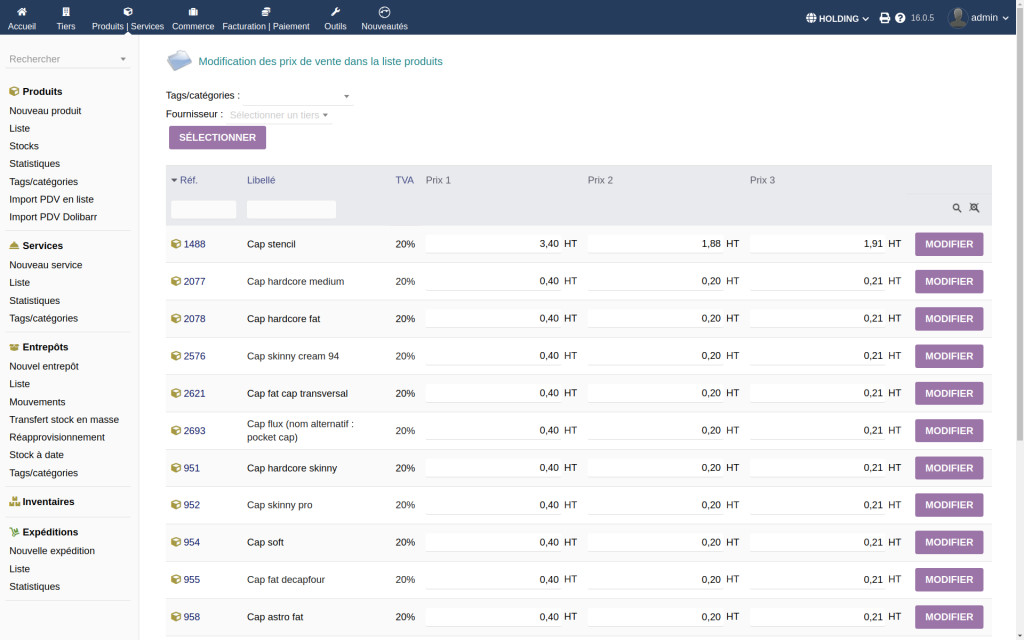Open the Outils wrench icon
This screenshot has height=640, width=1024.
(335, 11)
